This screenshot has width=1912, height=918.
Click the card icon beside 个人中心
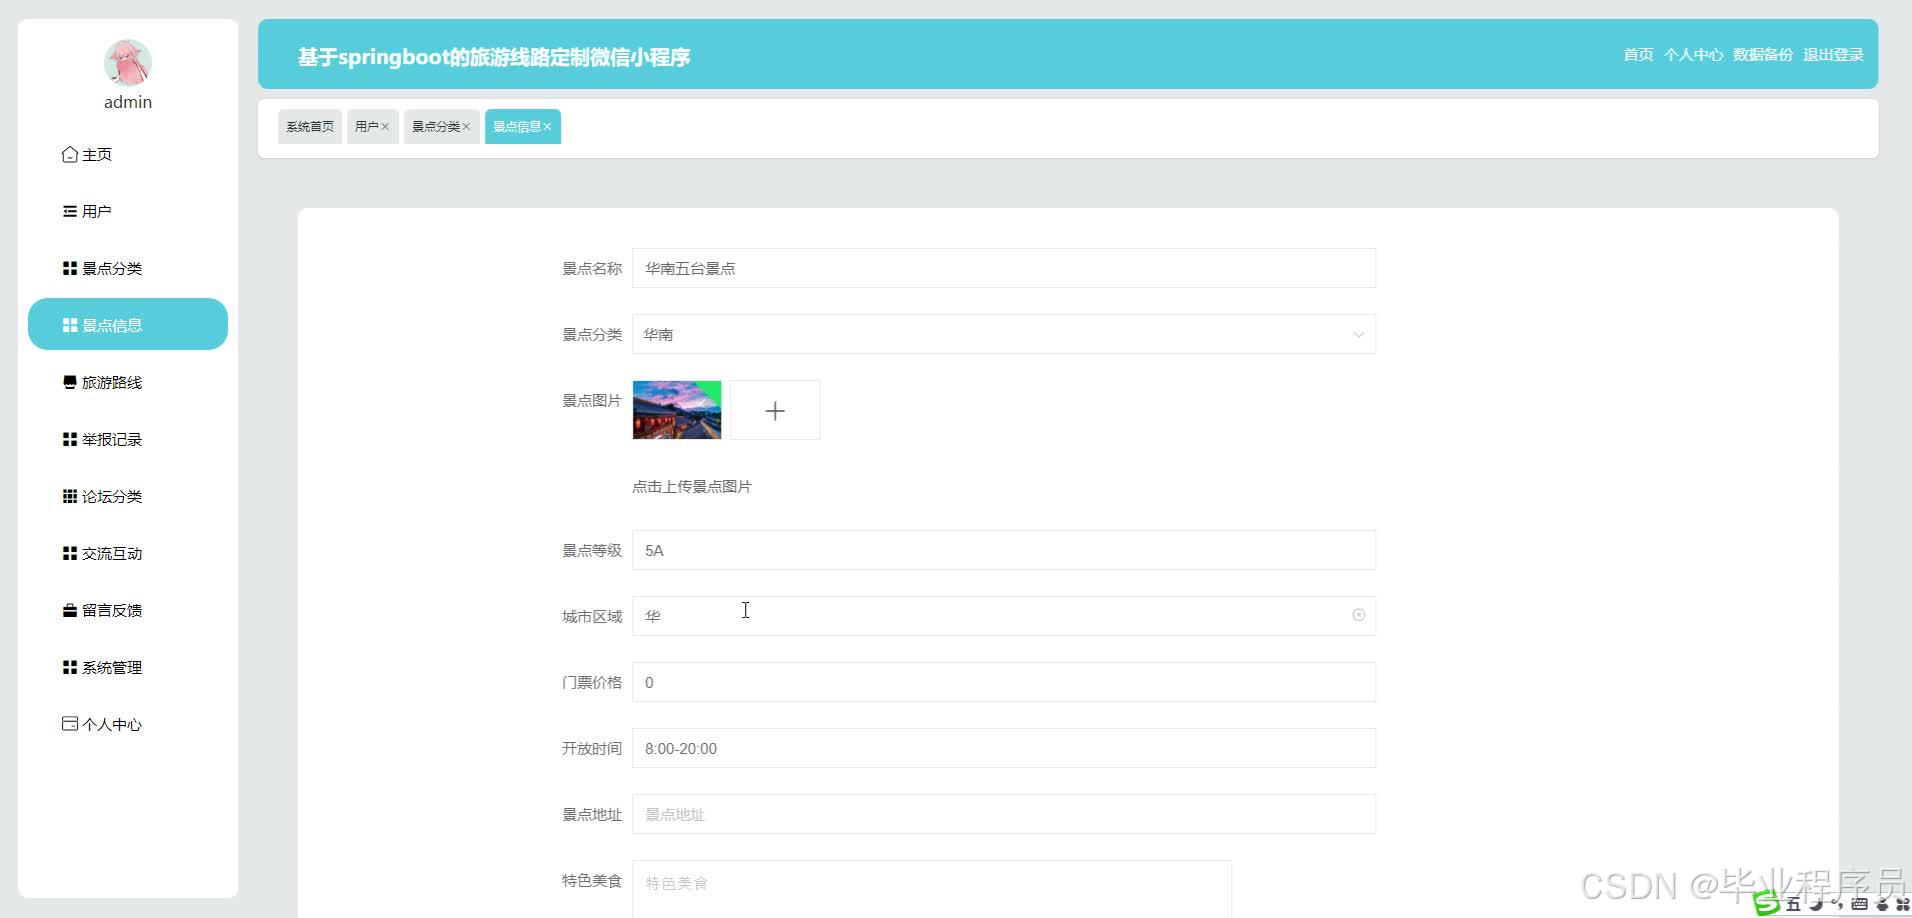(x=70, y=724)
